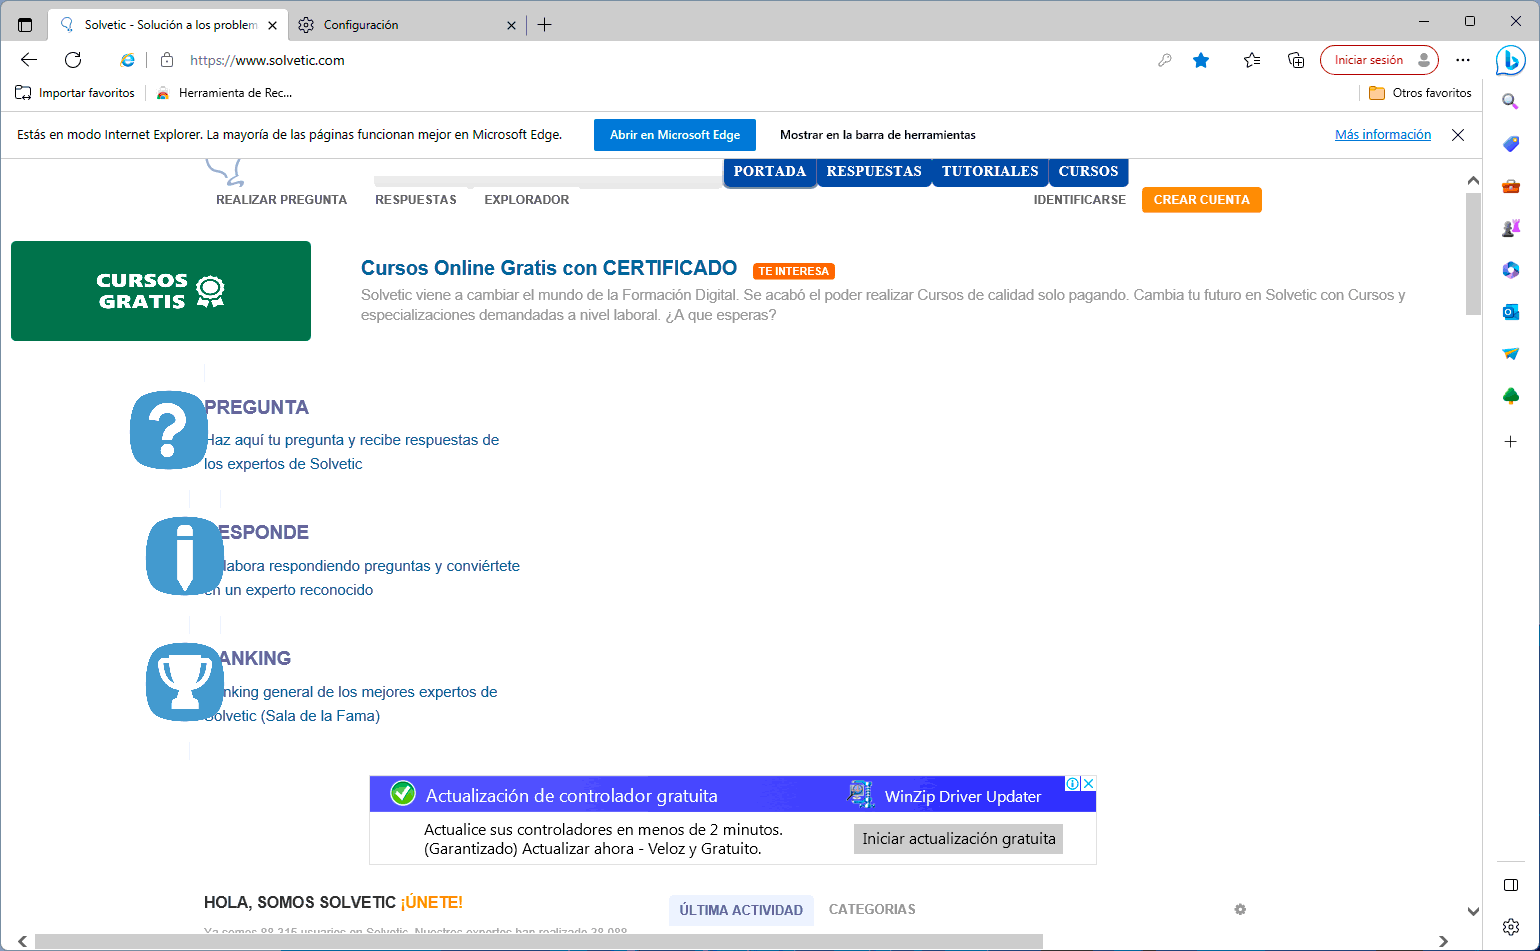The image size is (1540, 951).
Task: Open the sidebar green tree icon
Action: 1511,396
